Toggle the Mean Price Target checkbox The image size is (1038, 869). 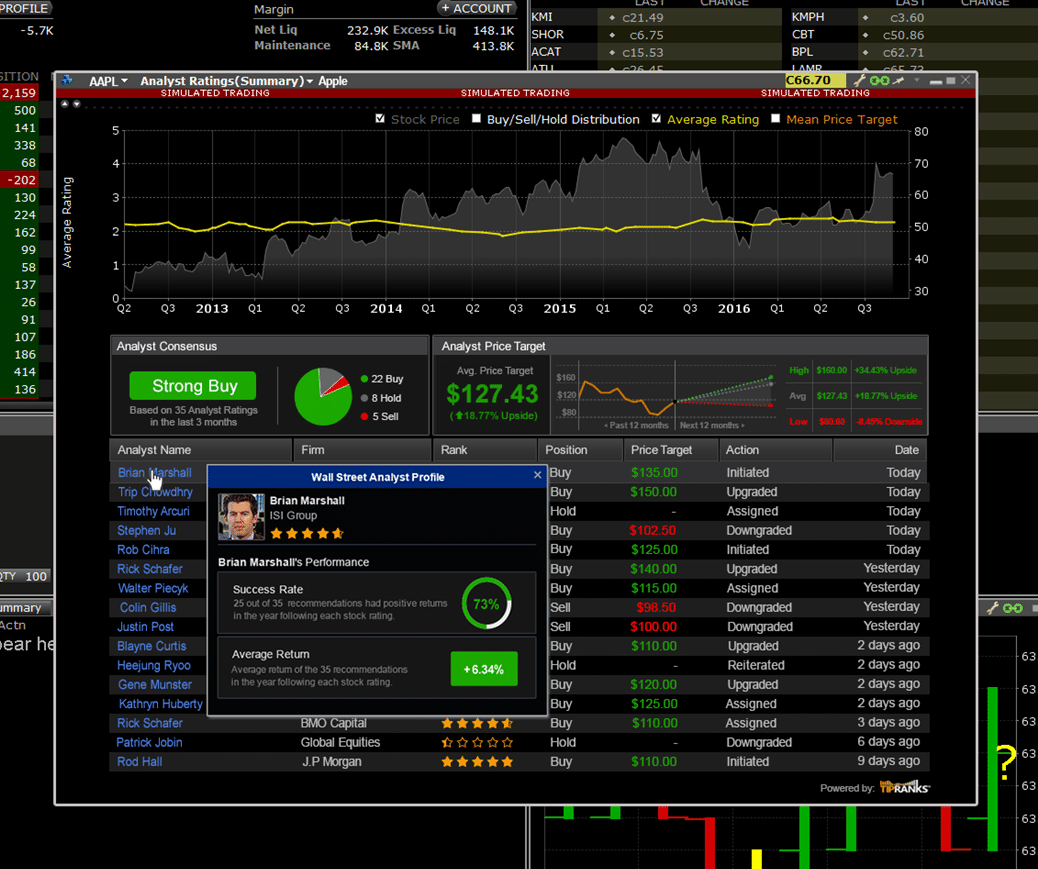click(776, 119)
